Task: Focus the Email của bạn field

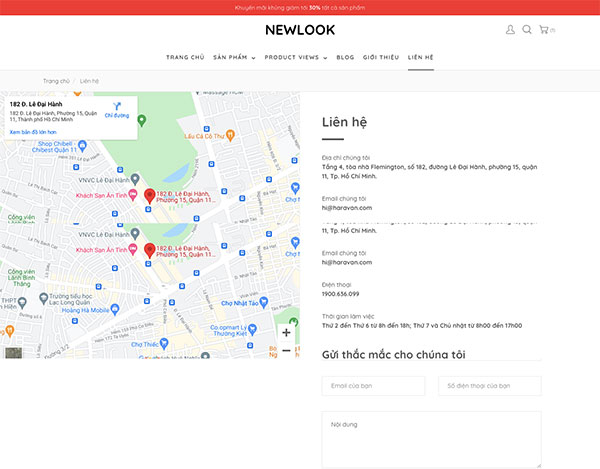Action: tap(373, 386)
